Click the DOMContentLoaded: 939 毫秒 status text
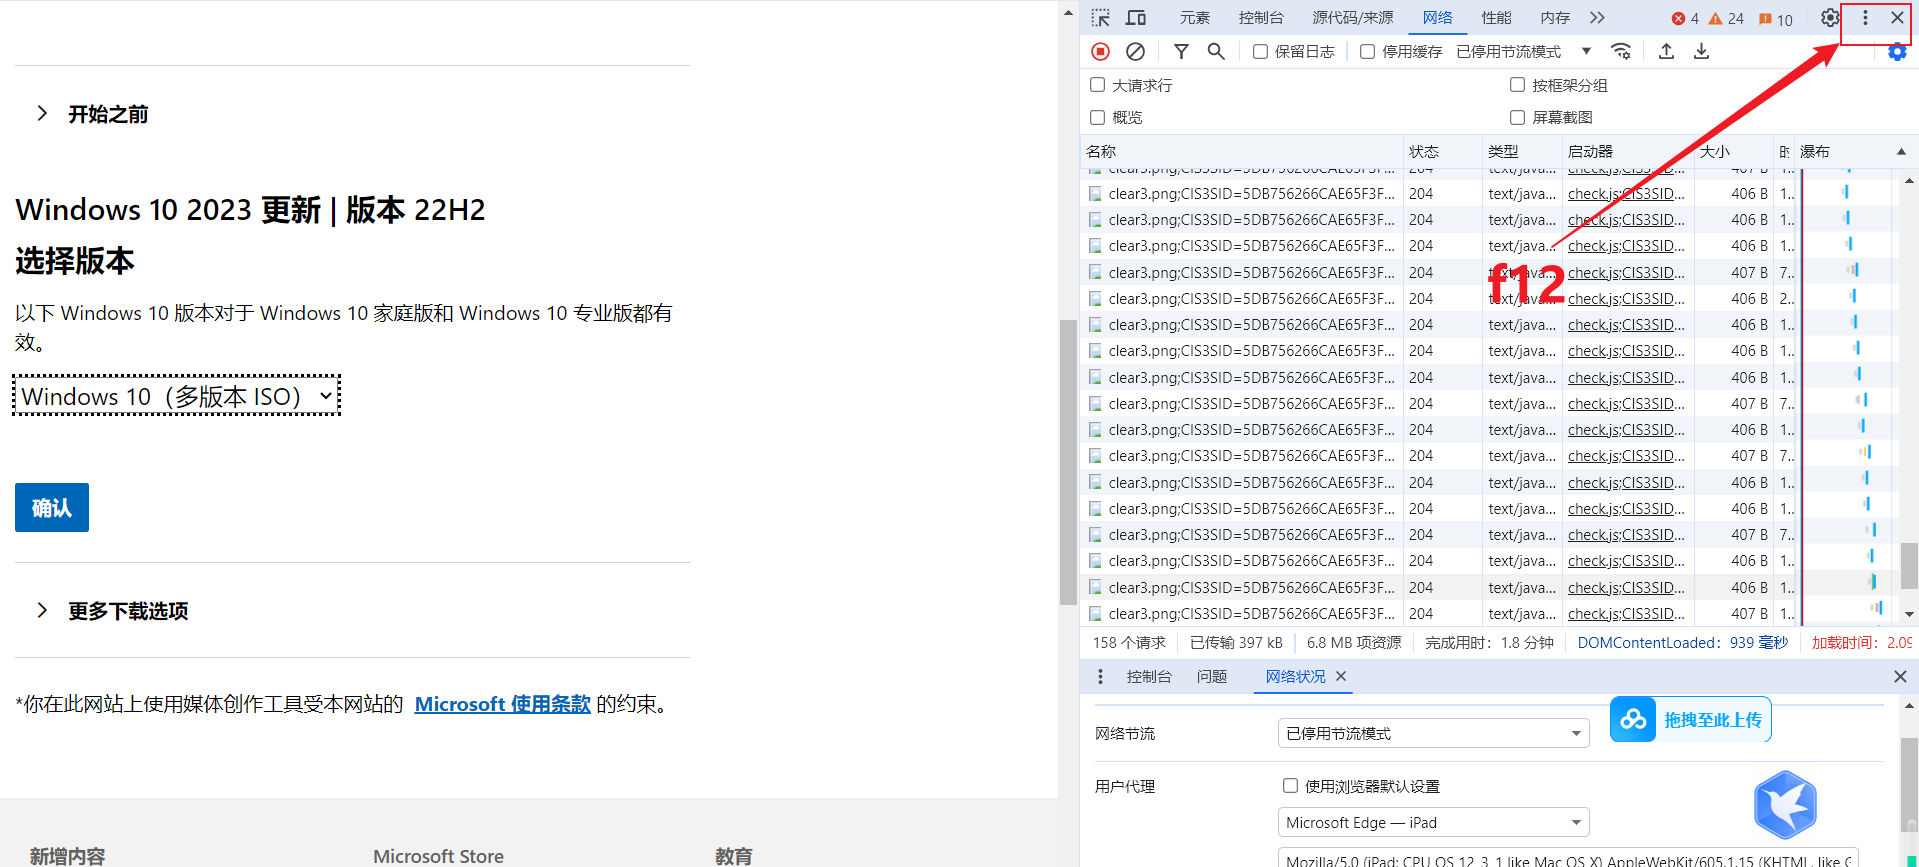The image size is (1919, 867). tap(1683, 643)
